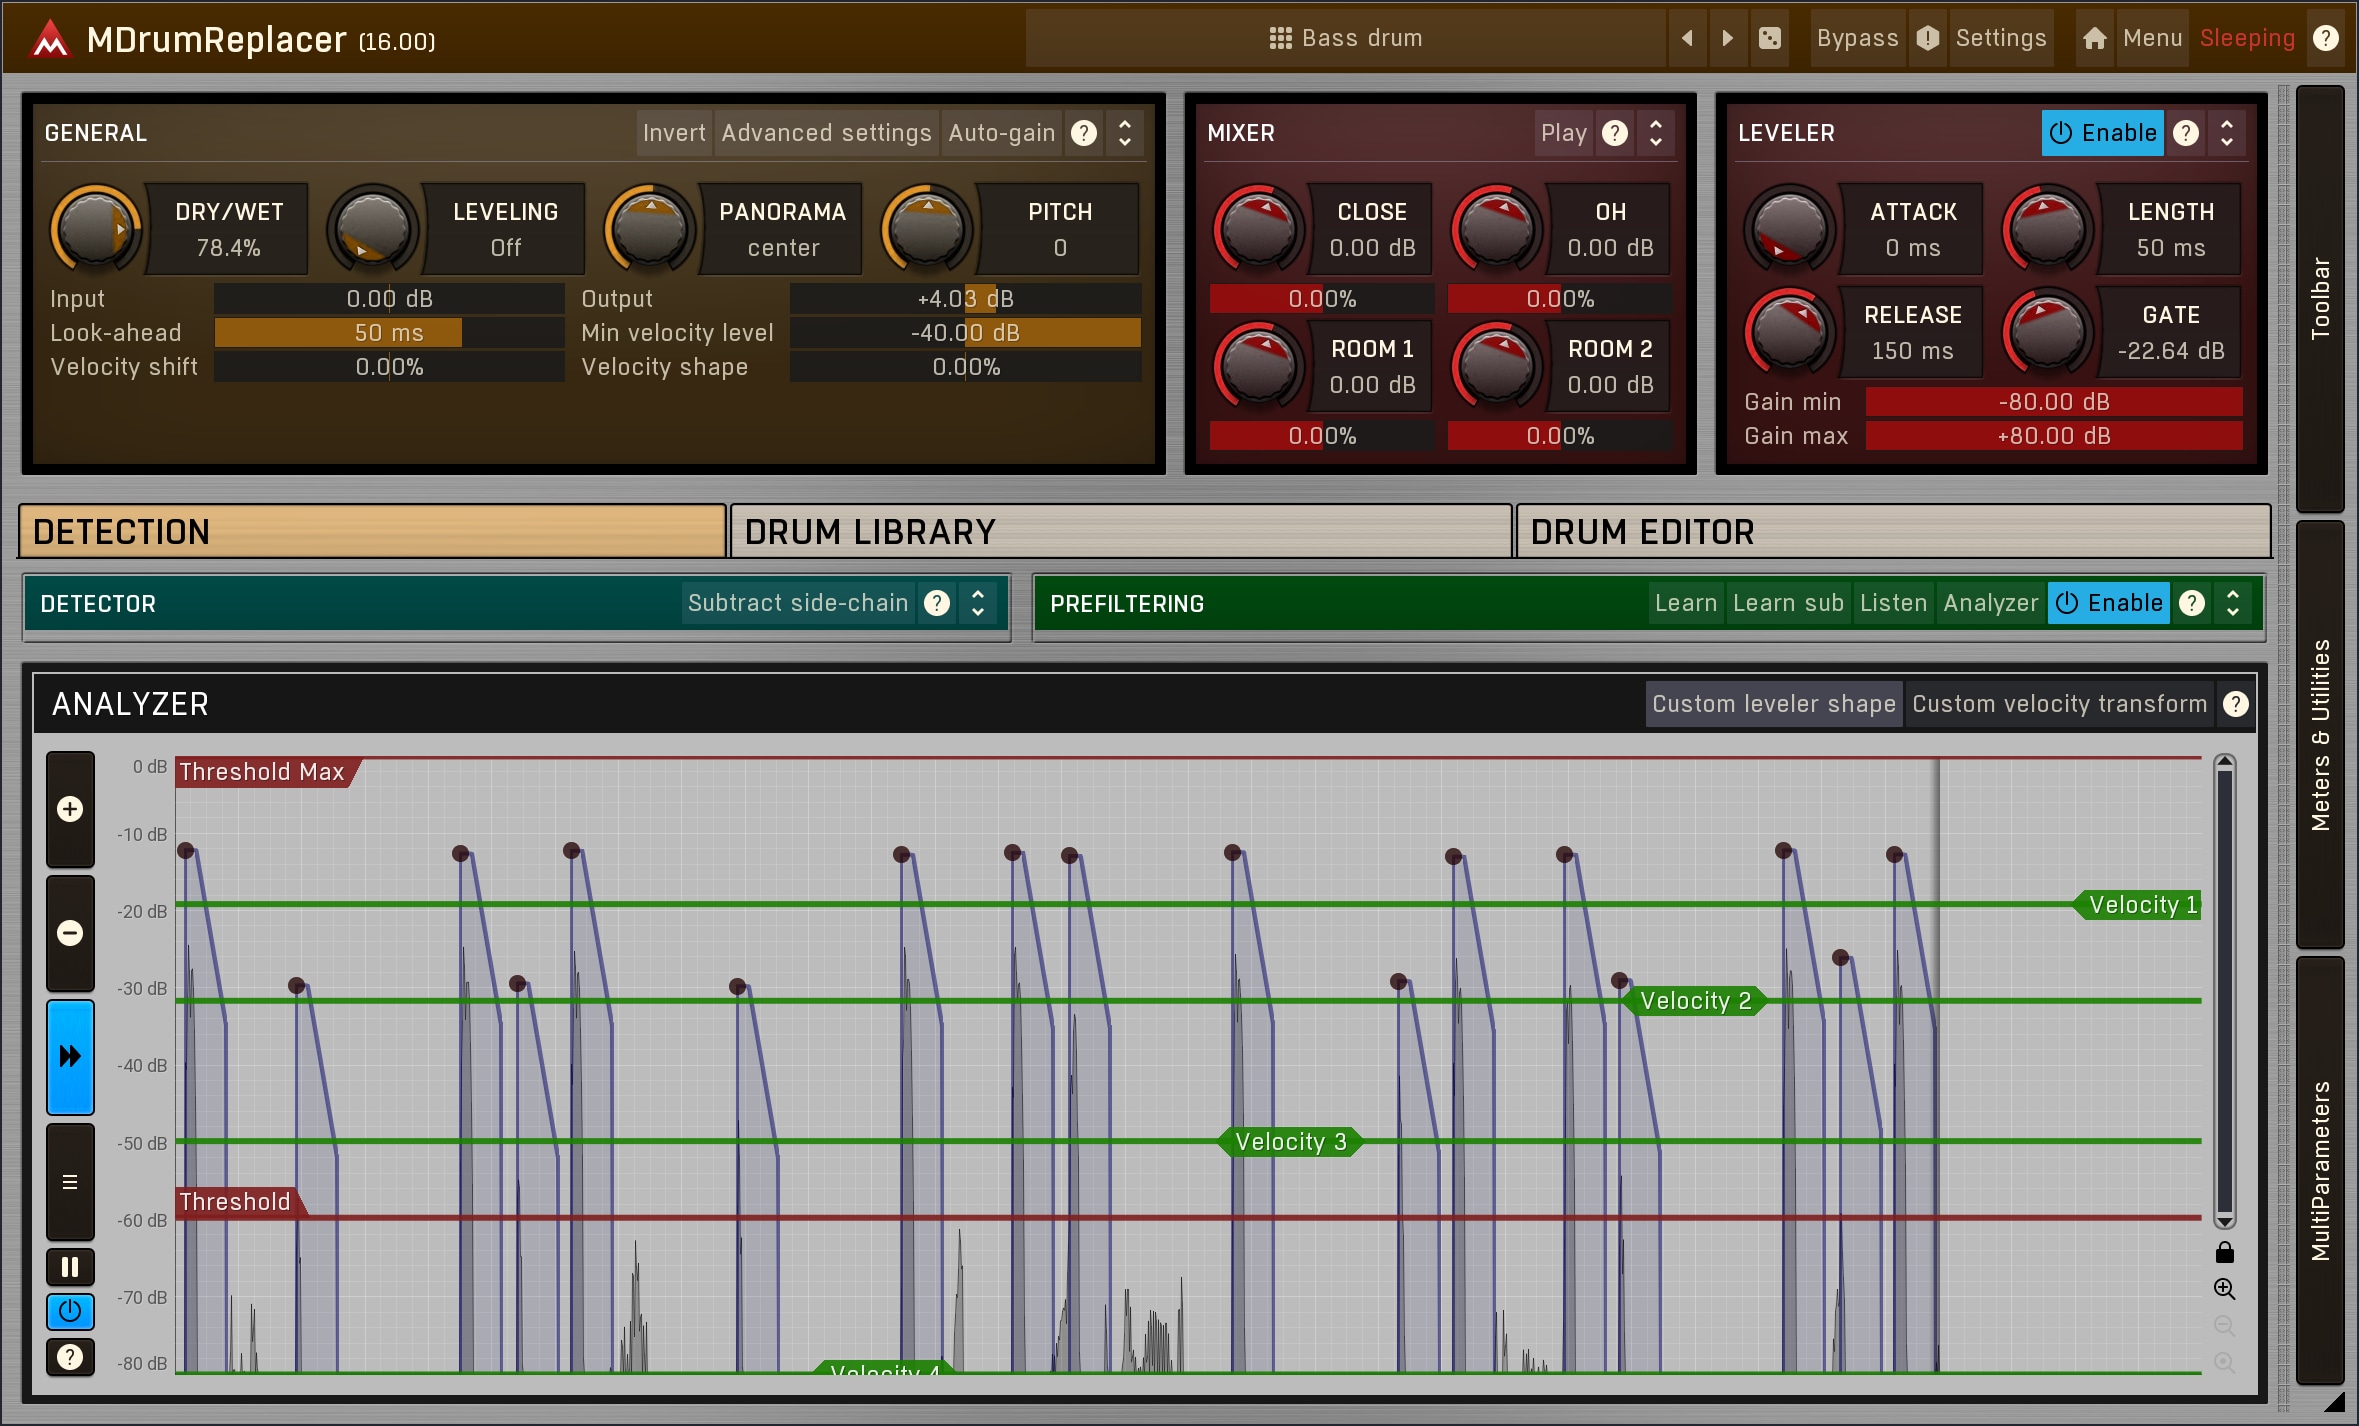
Task: Switch to the Detection tab
Action: [x=372, y=531]
